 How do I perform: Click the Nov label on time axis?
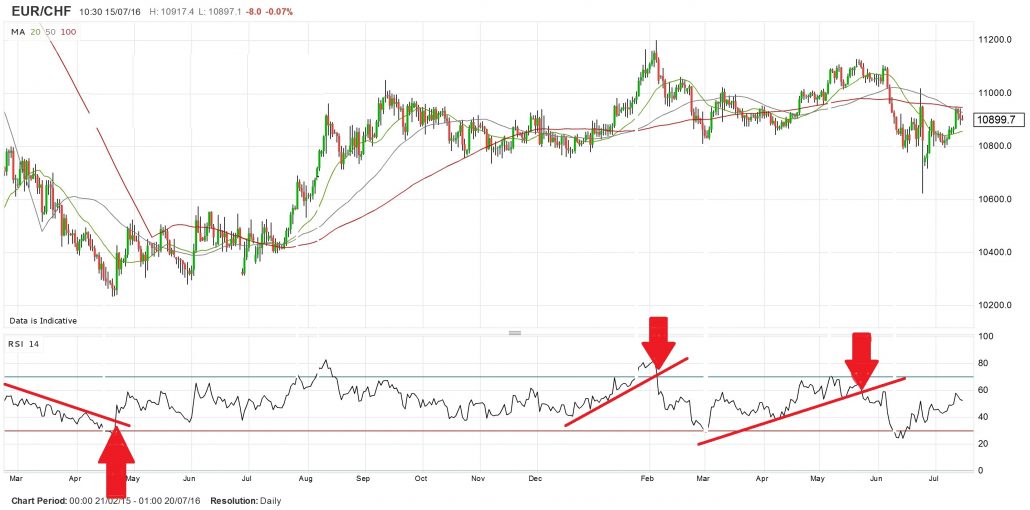point(480,478)
